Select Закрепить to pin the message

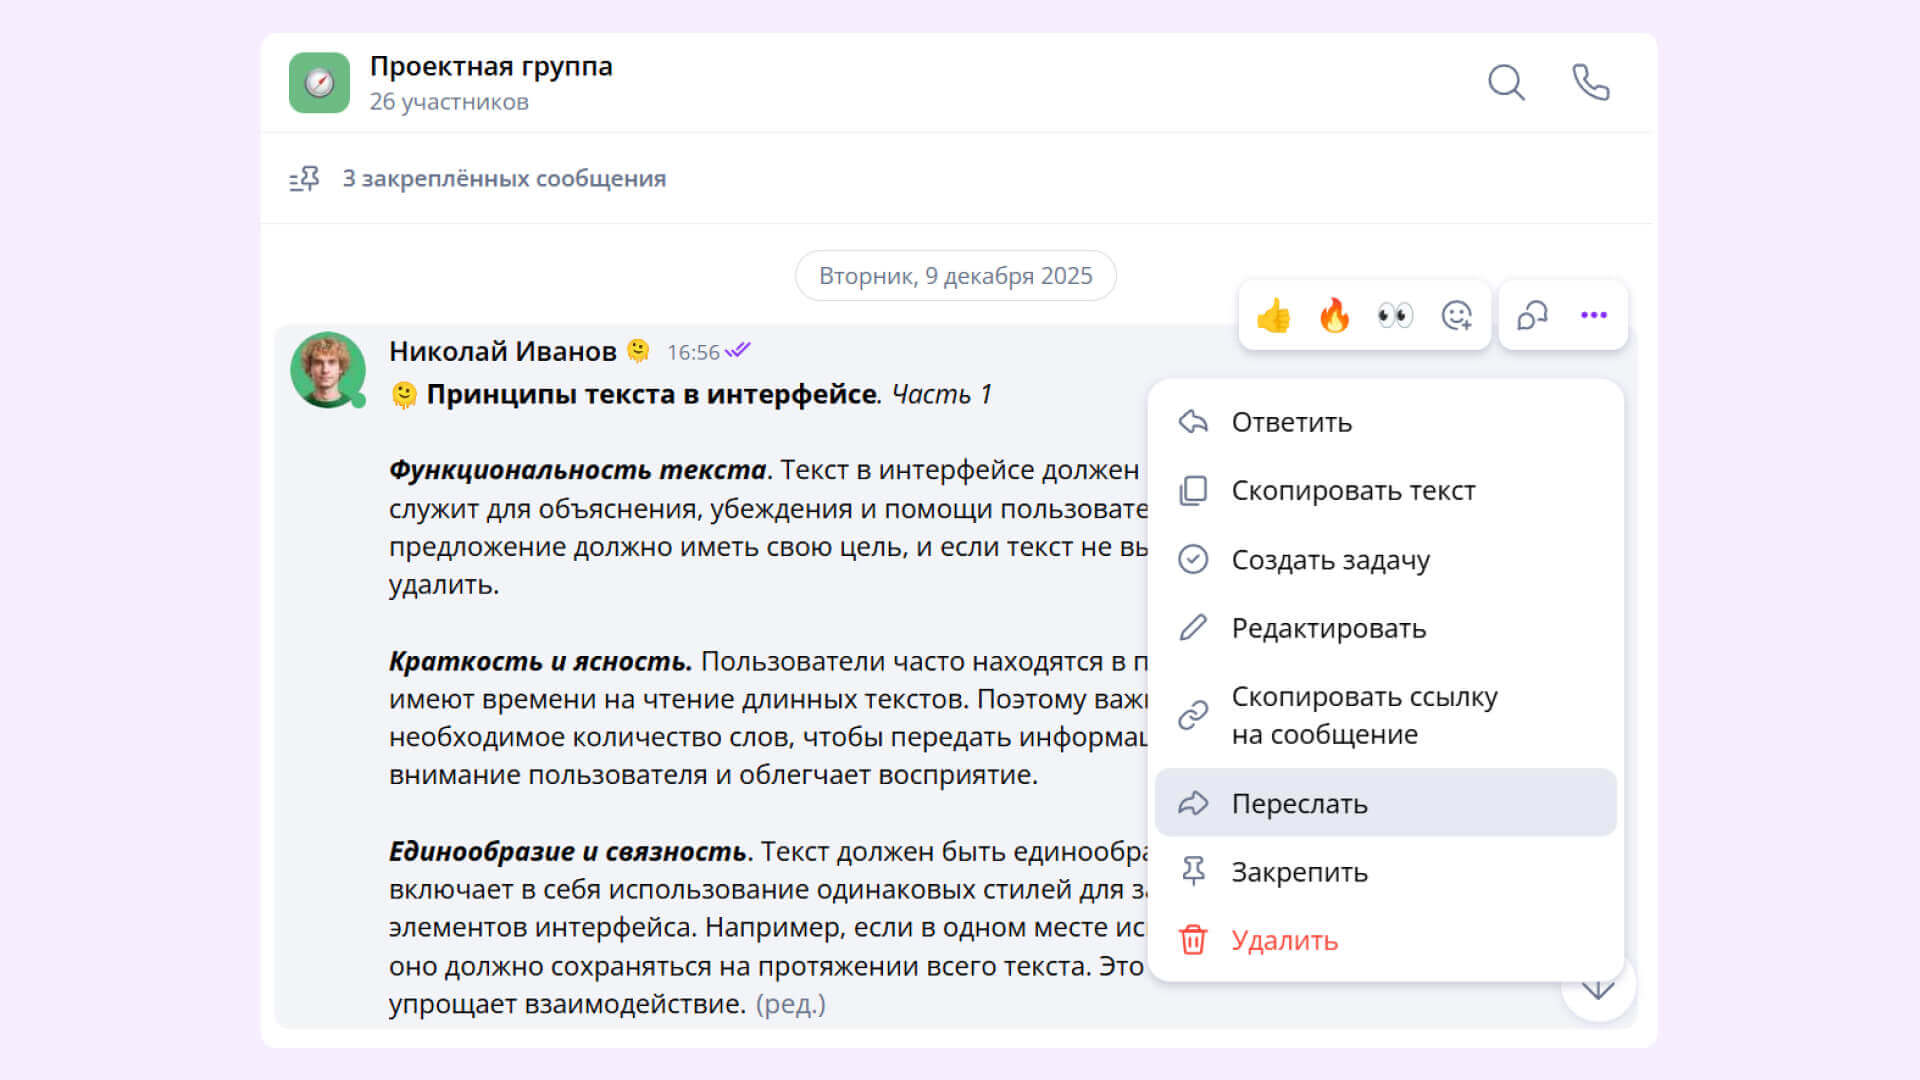[x=1299, y=872]
